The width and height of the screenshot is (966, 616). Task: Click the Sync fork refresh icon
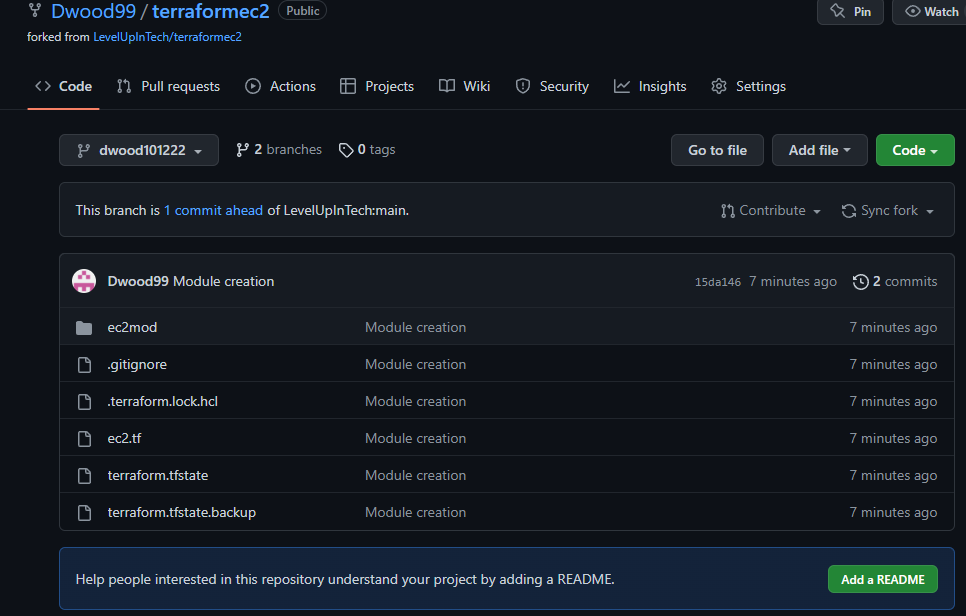pyautogui.click(x=849, y=211)
